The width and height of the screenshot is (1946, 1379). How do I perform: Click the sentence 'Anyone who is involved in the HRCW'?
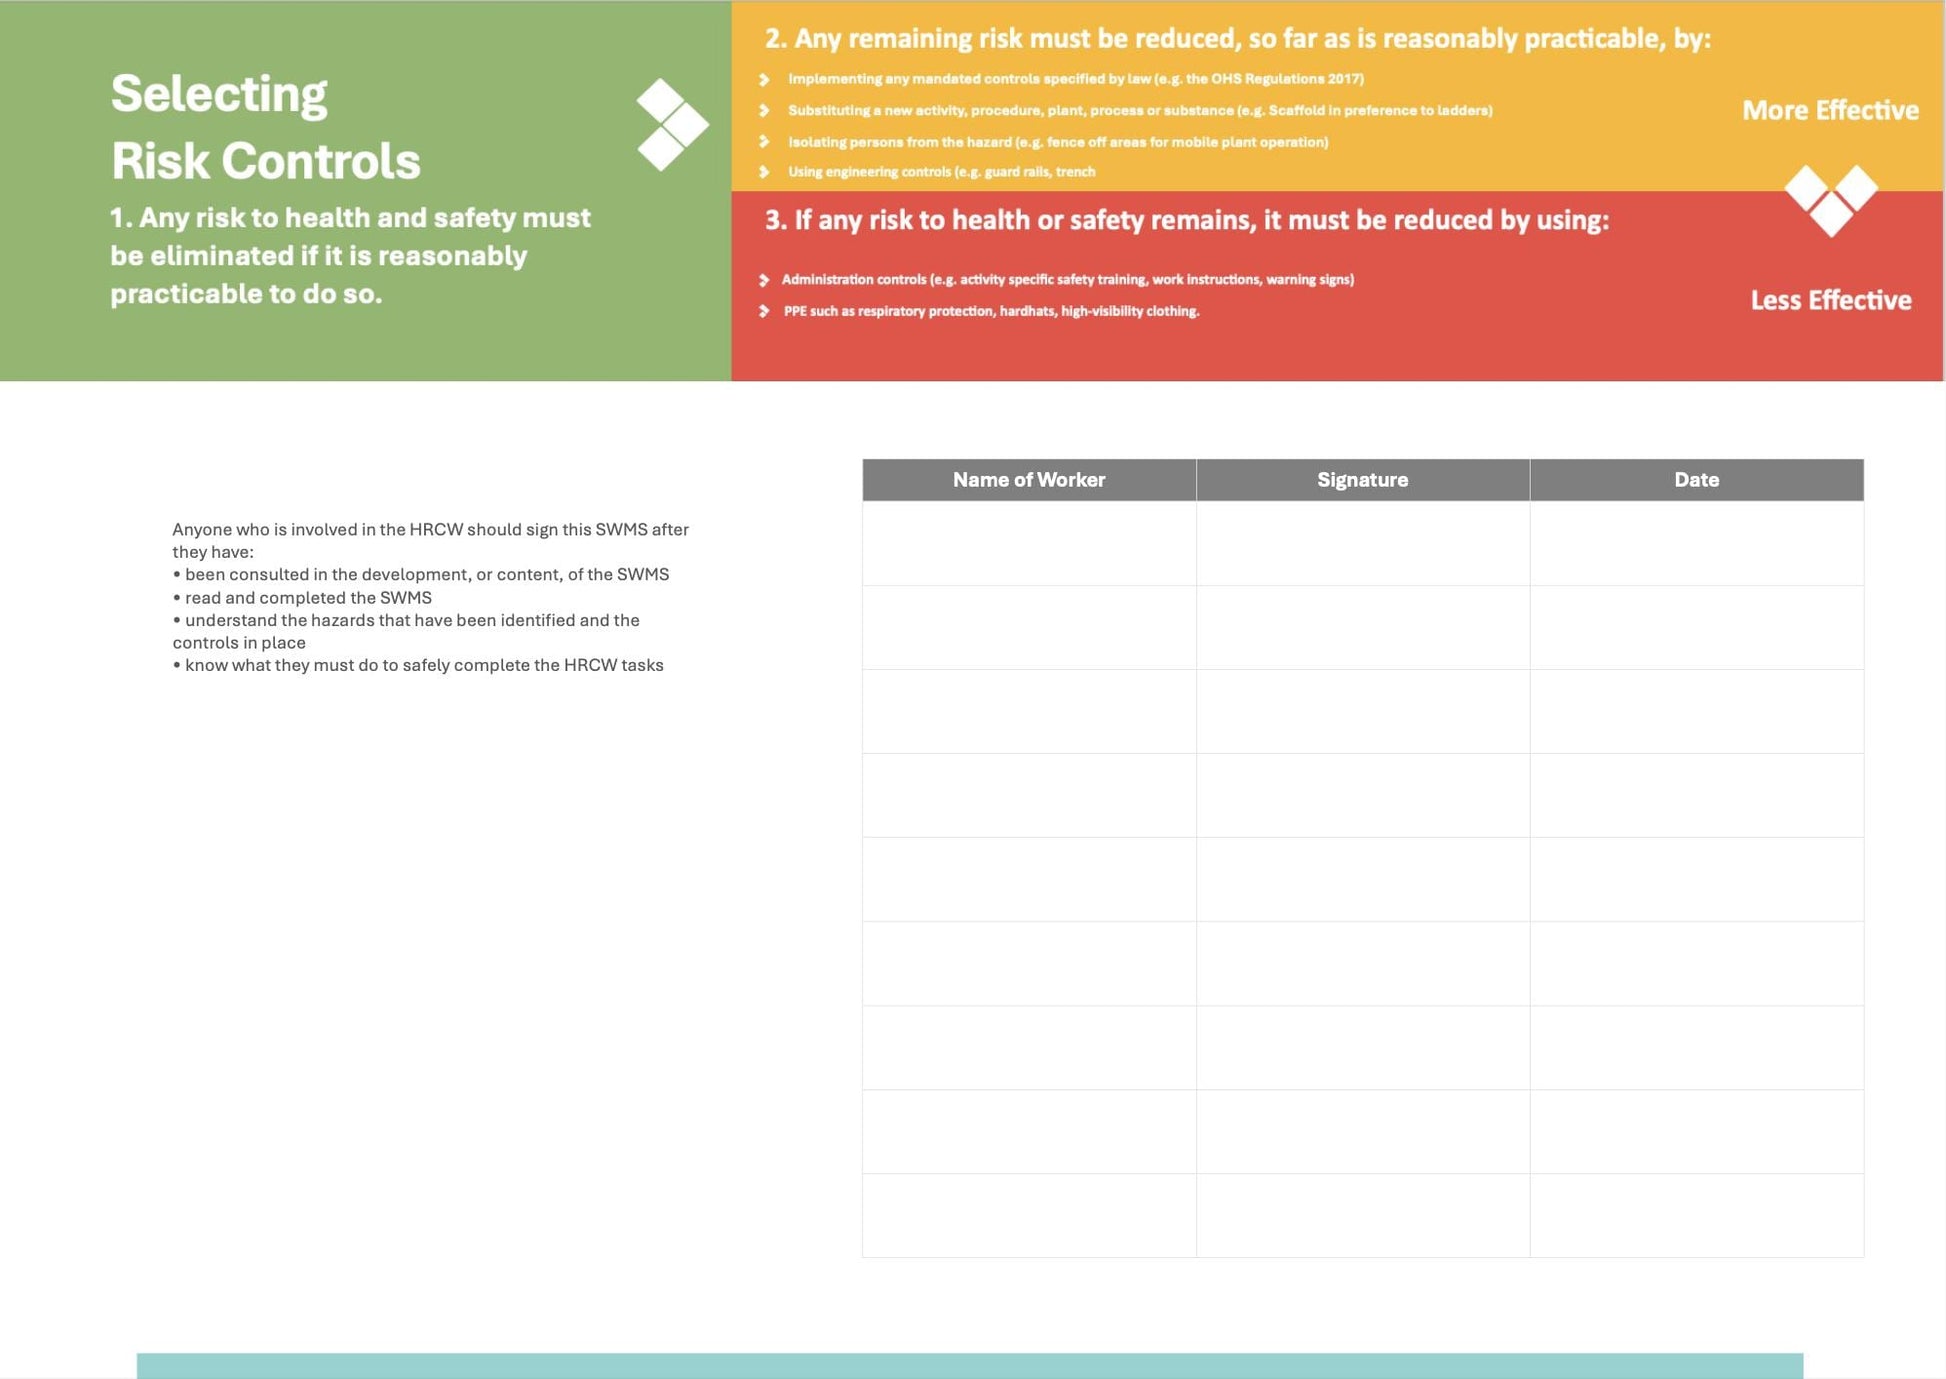(430, 540)
